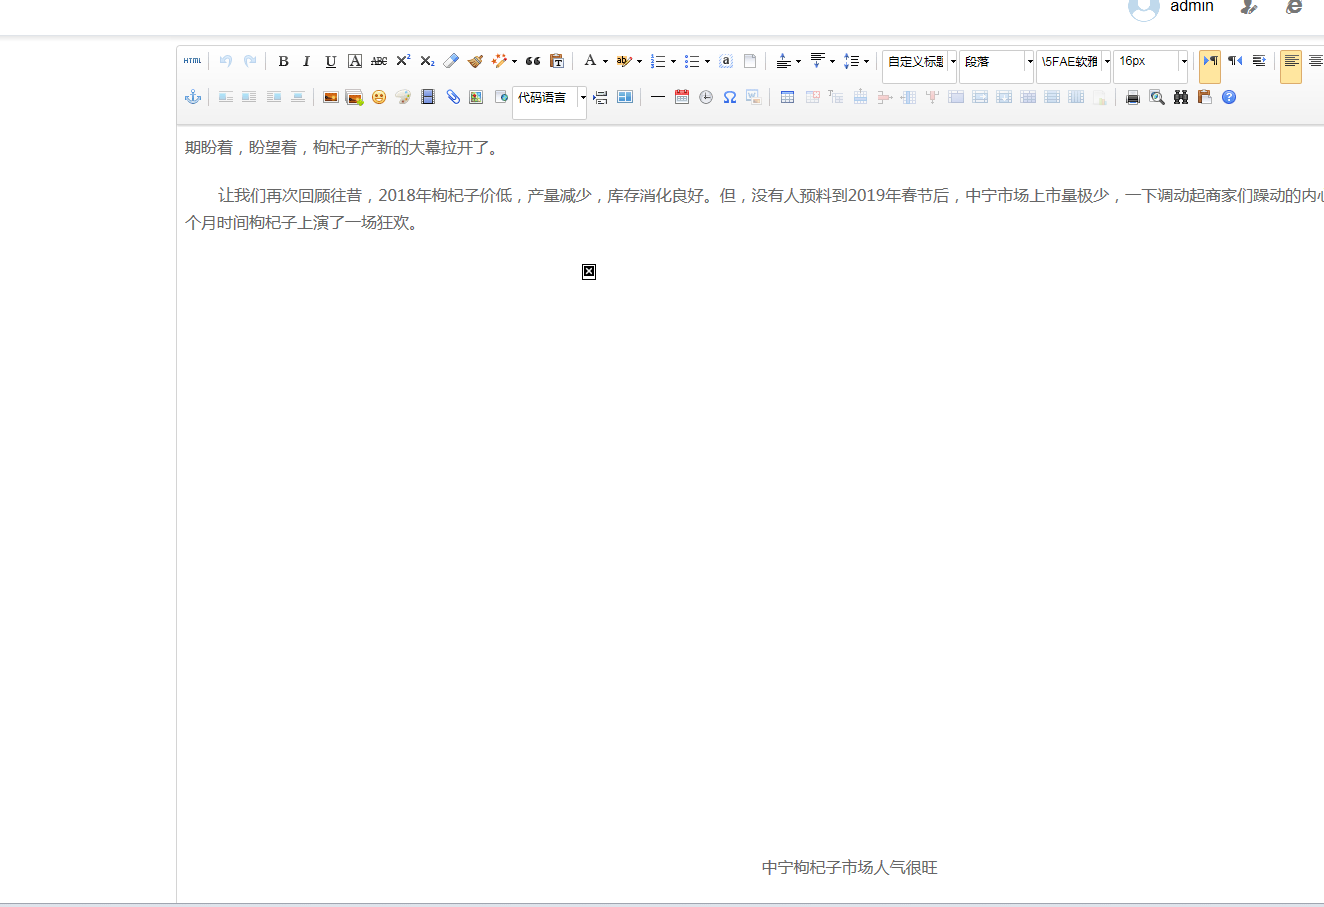Image resolution: width=1324 pixels, height=907 pixels.
Task: Expand the line height options arrow
Action: [866, 61]
